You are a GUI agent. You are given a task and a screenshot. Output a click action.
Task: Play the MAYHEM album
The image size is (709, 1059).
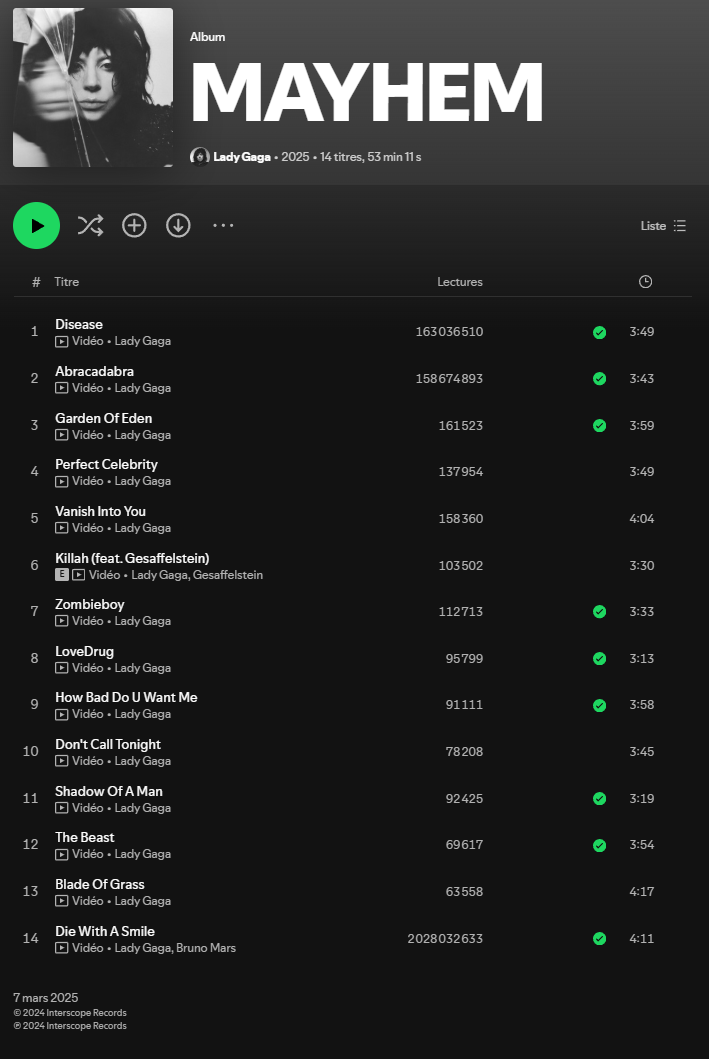tap(36, 226)
